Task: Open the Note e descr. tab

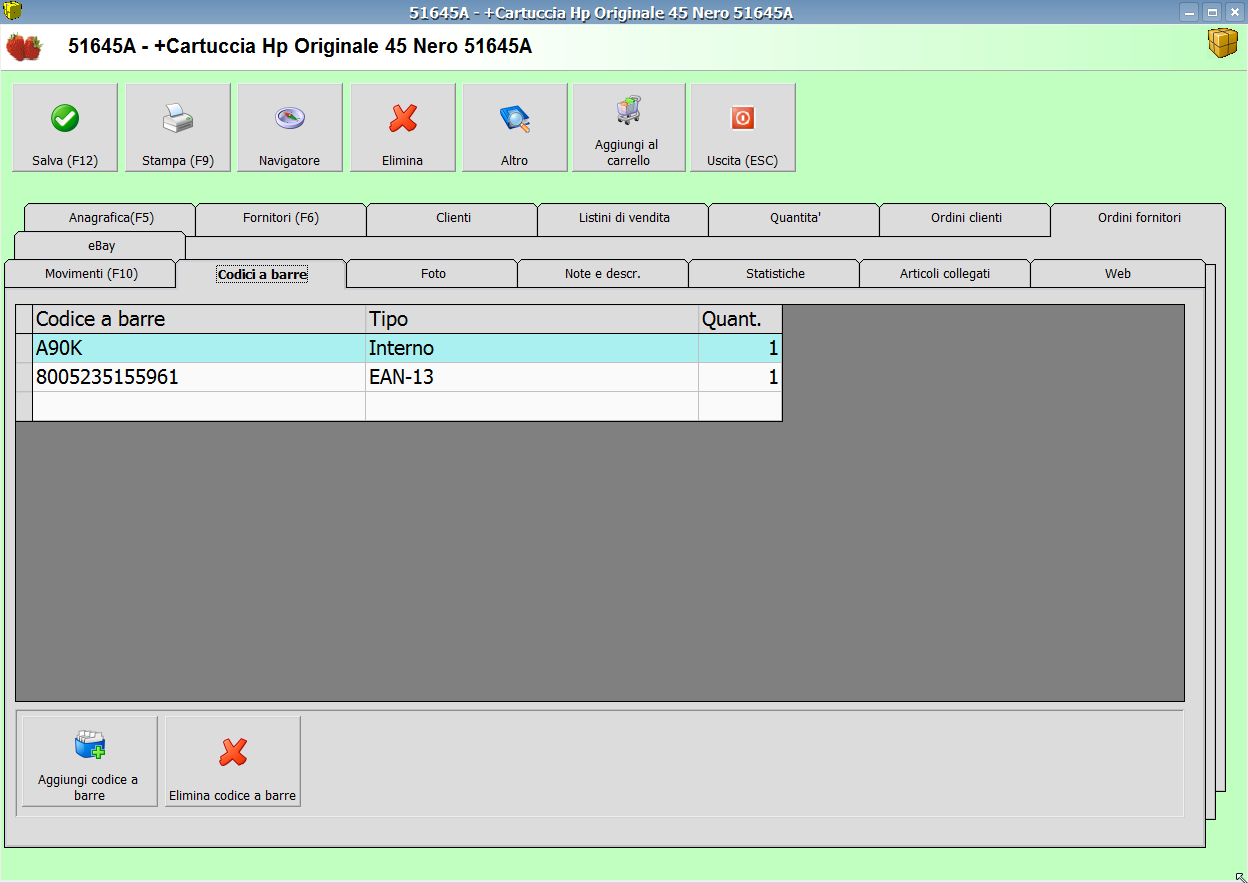Action: (603, 274)
